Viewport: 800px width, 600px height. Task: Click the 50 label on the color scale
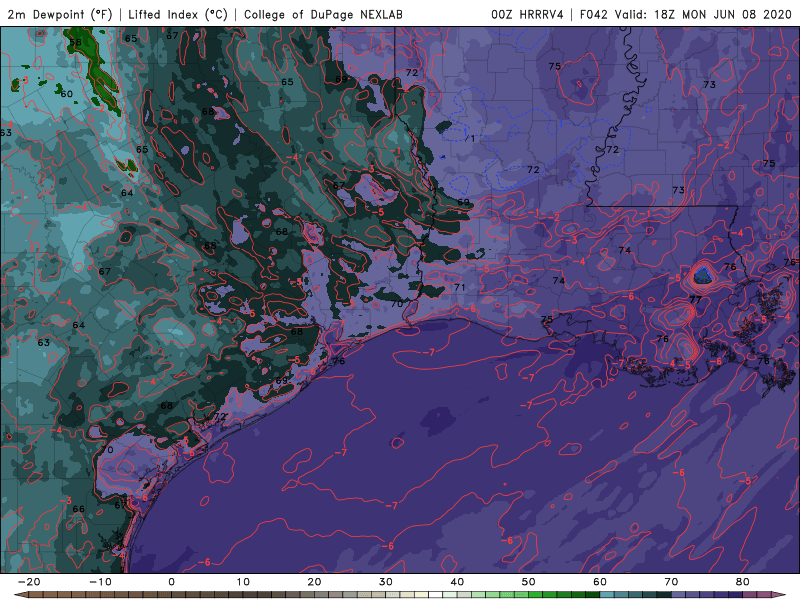(x=529, y=582)
